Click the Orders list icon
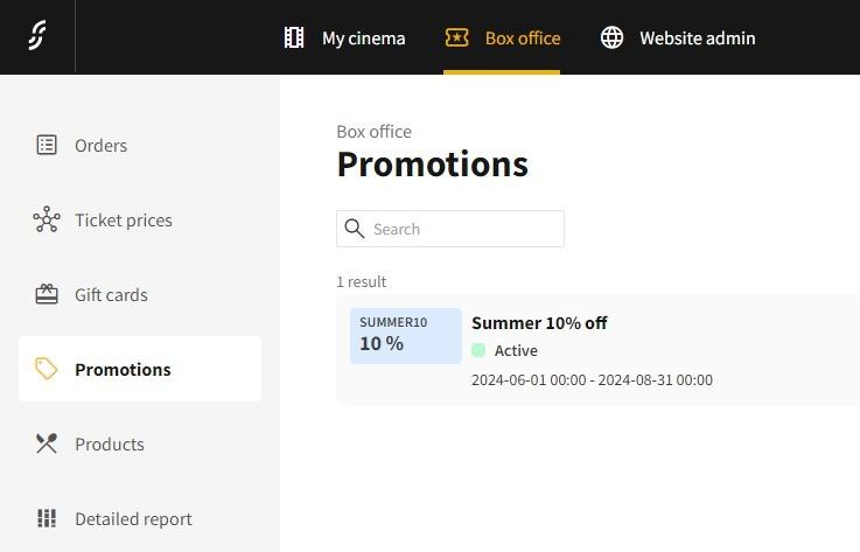The width and height of the screenshot is (860, 552). 46,145
